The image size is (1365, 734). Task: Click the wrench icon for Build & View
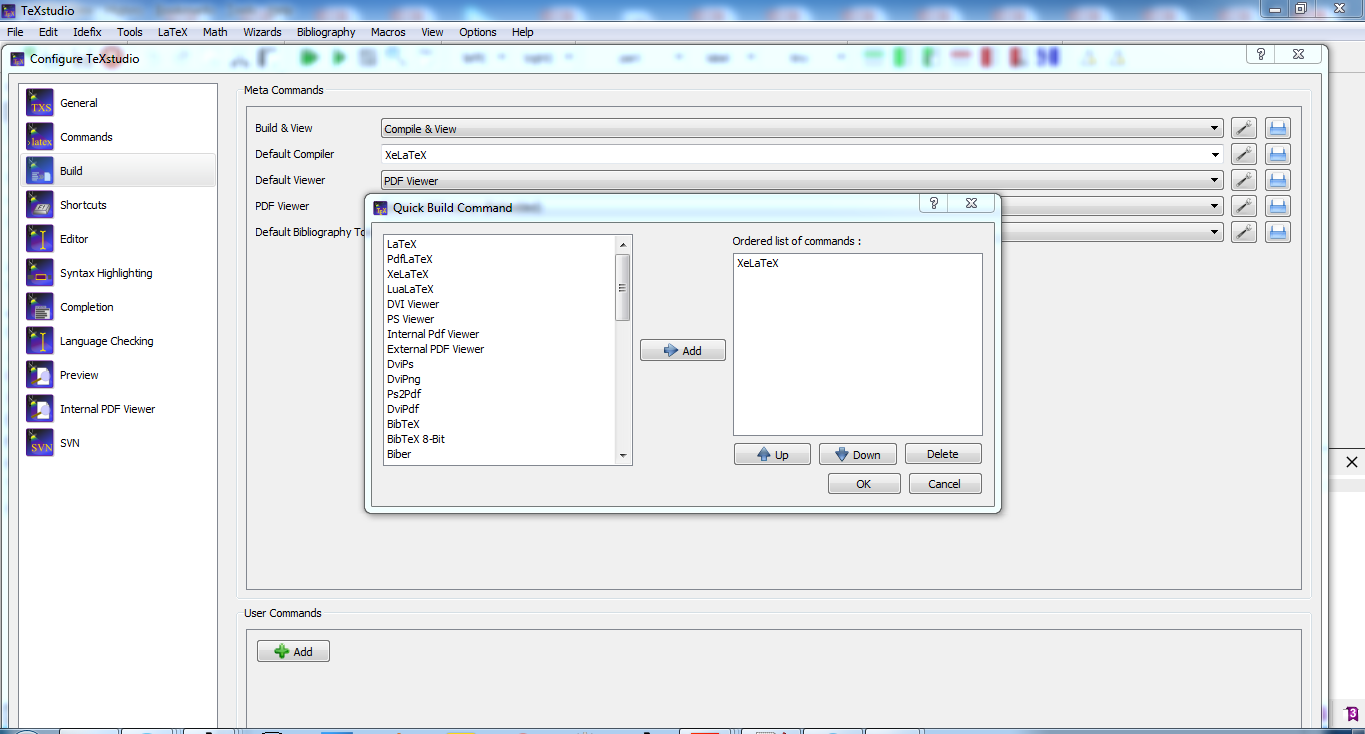pyautogui.click(x=1243, y=128)
